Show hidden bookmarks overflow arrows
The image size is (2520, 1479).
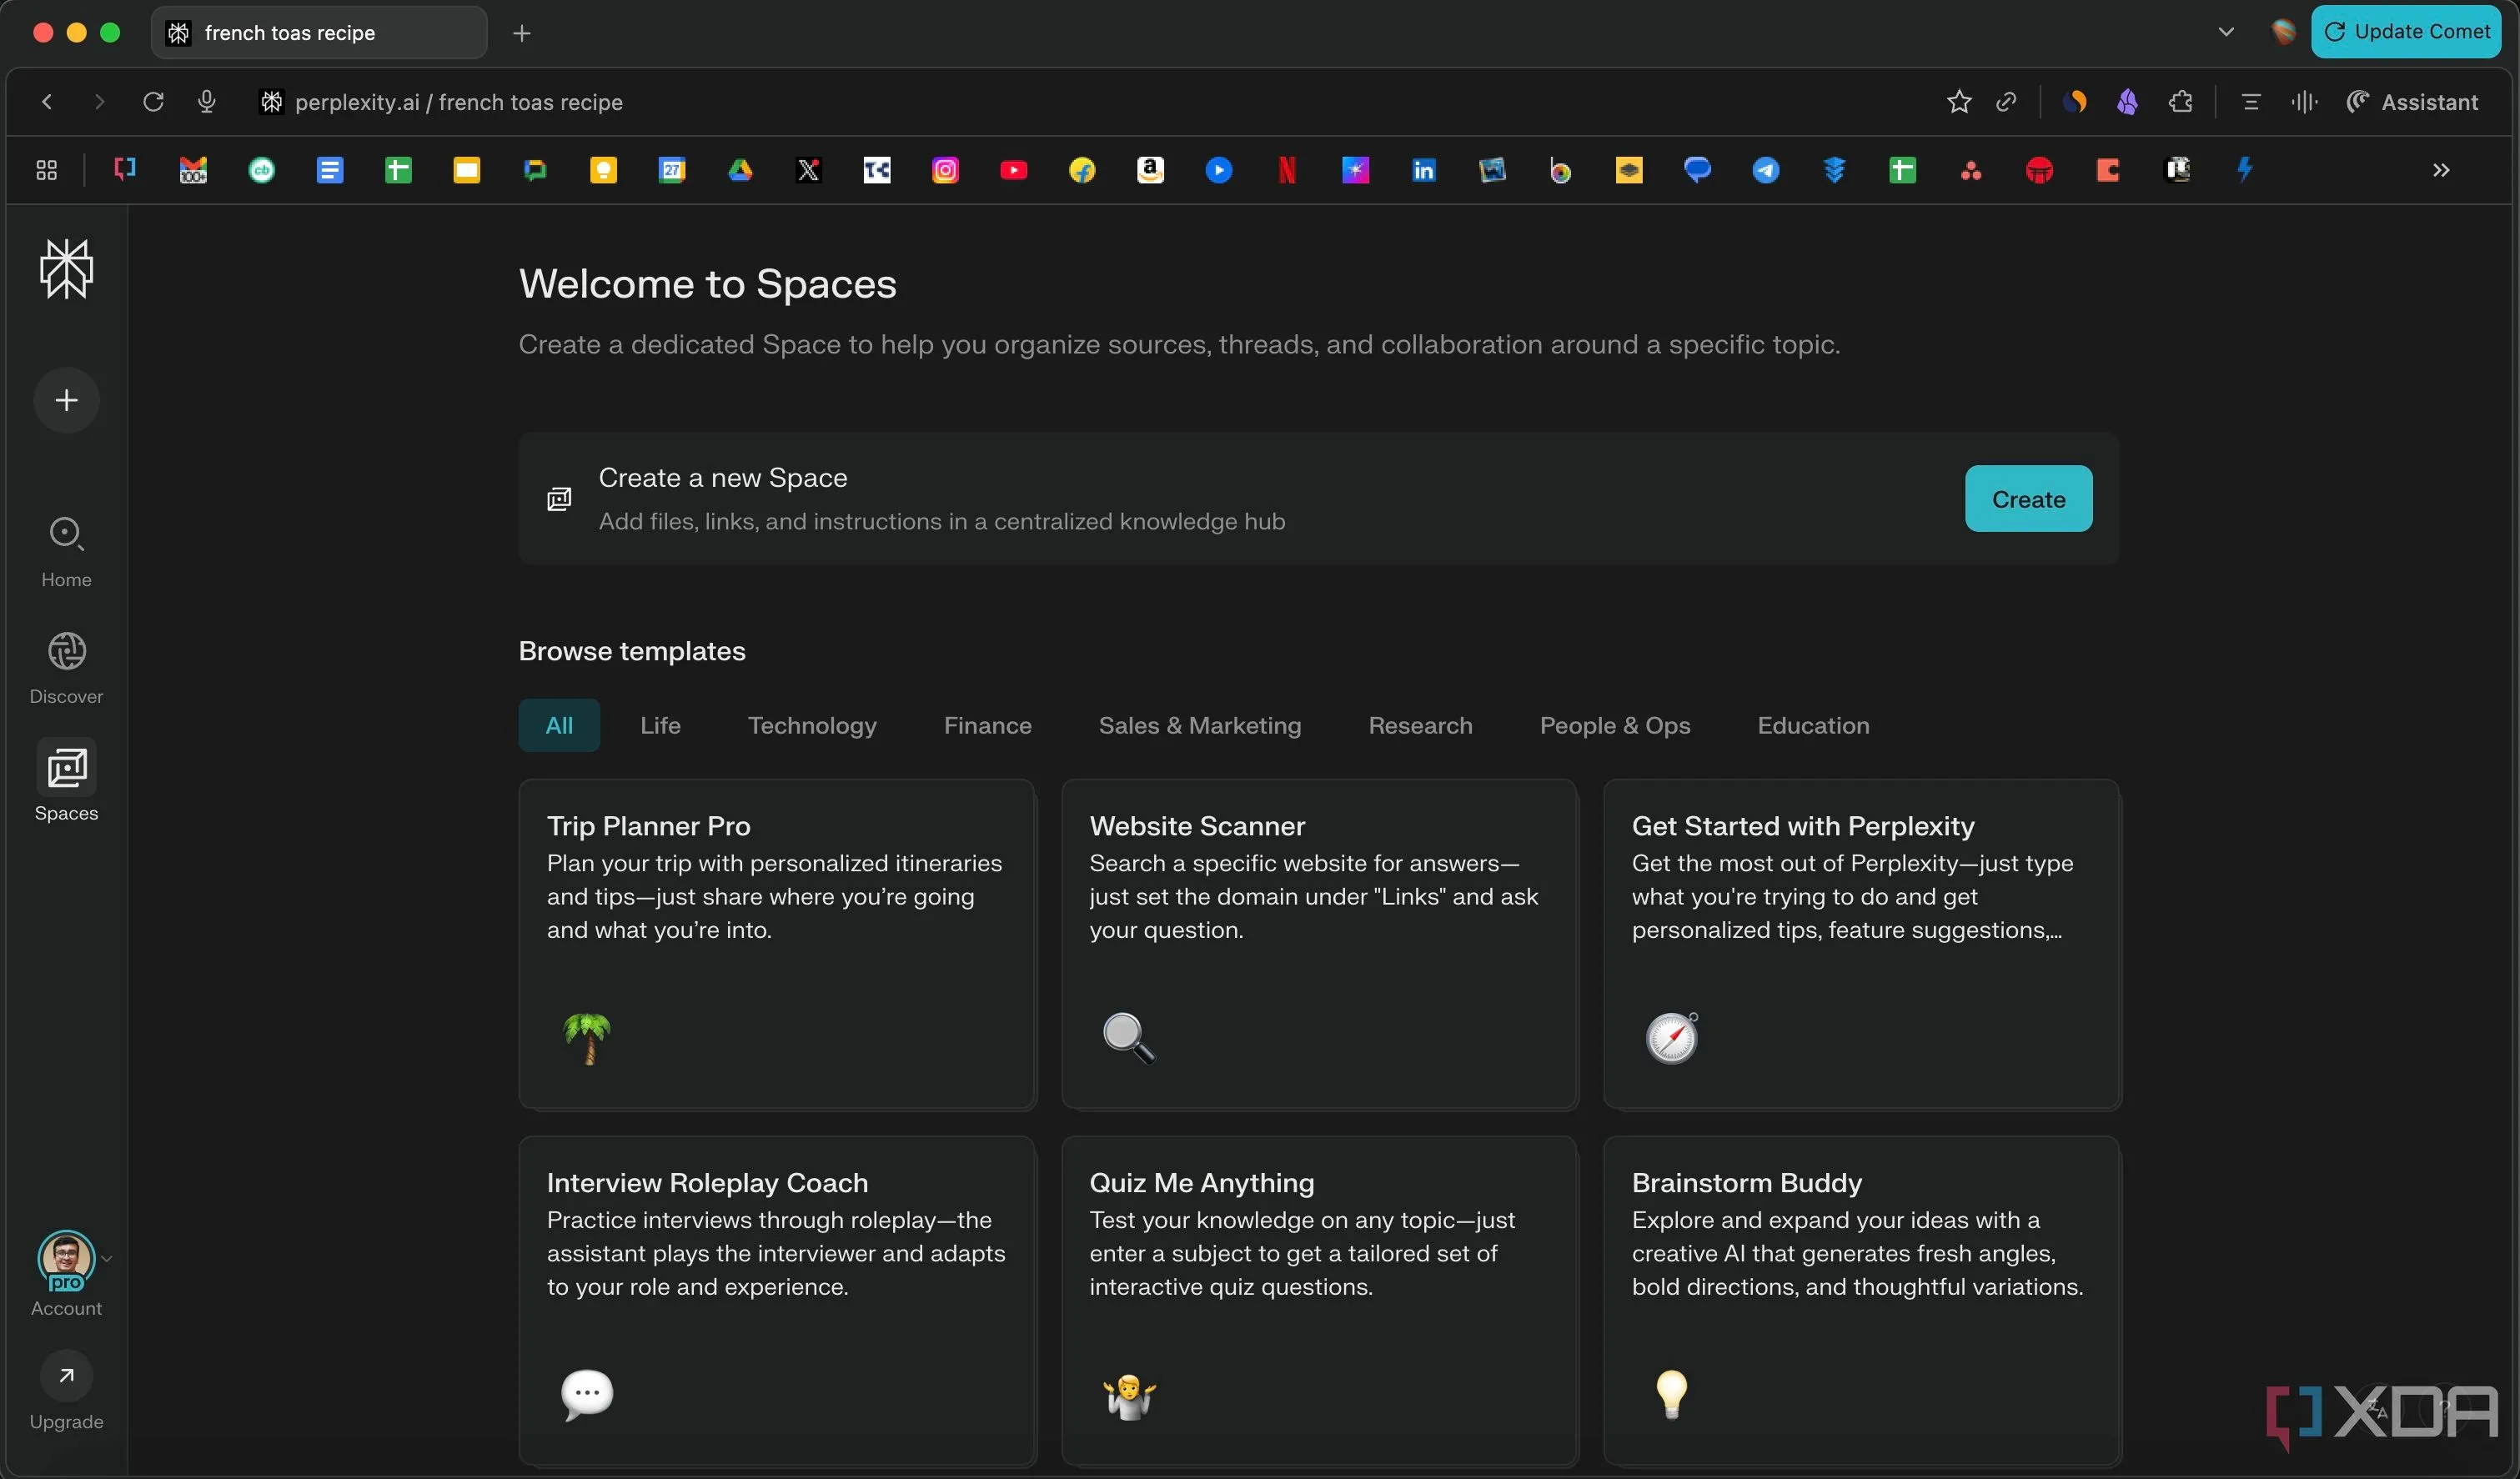tap(2440, 170)
